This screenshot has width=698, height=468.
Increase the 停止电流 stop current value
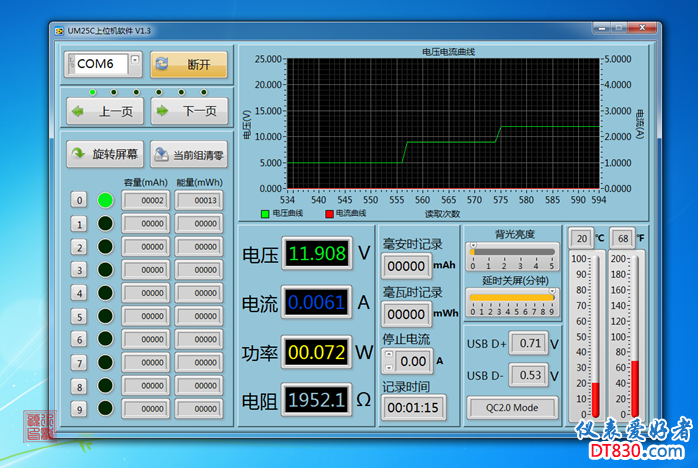(390, 355)
